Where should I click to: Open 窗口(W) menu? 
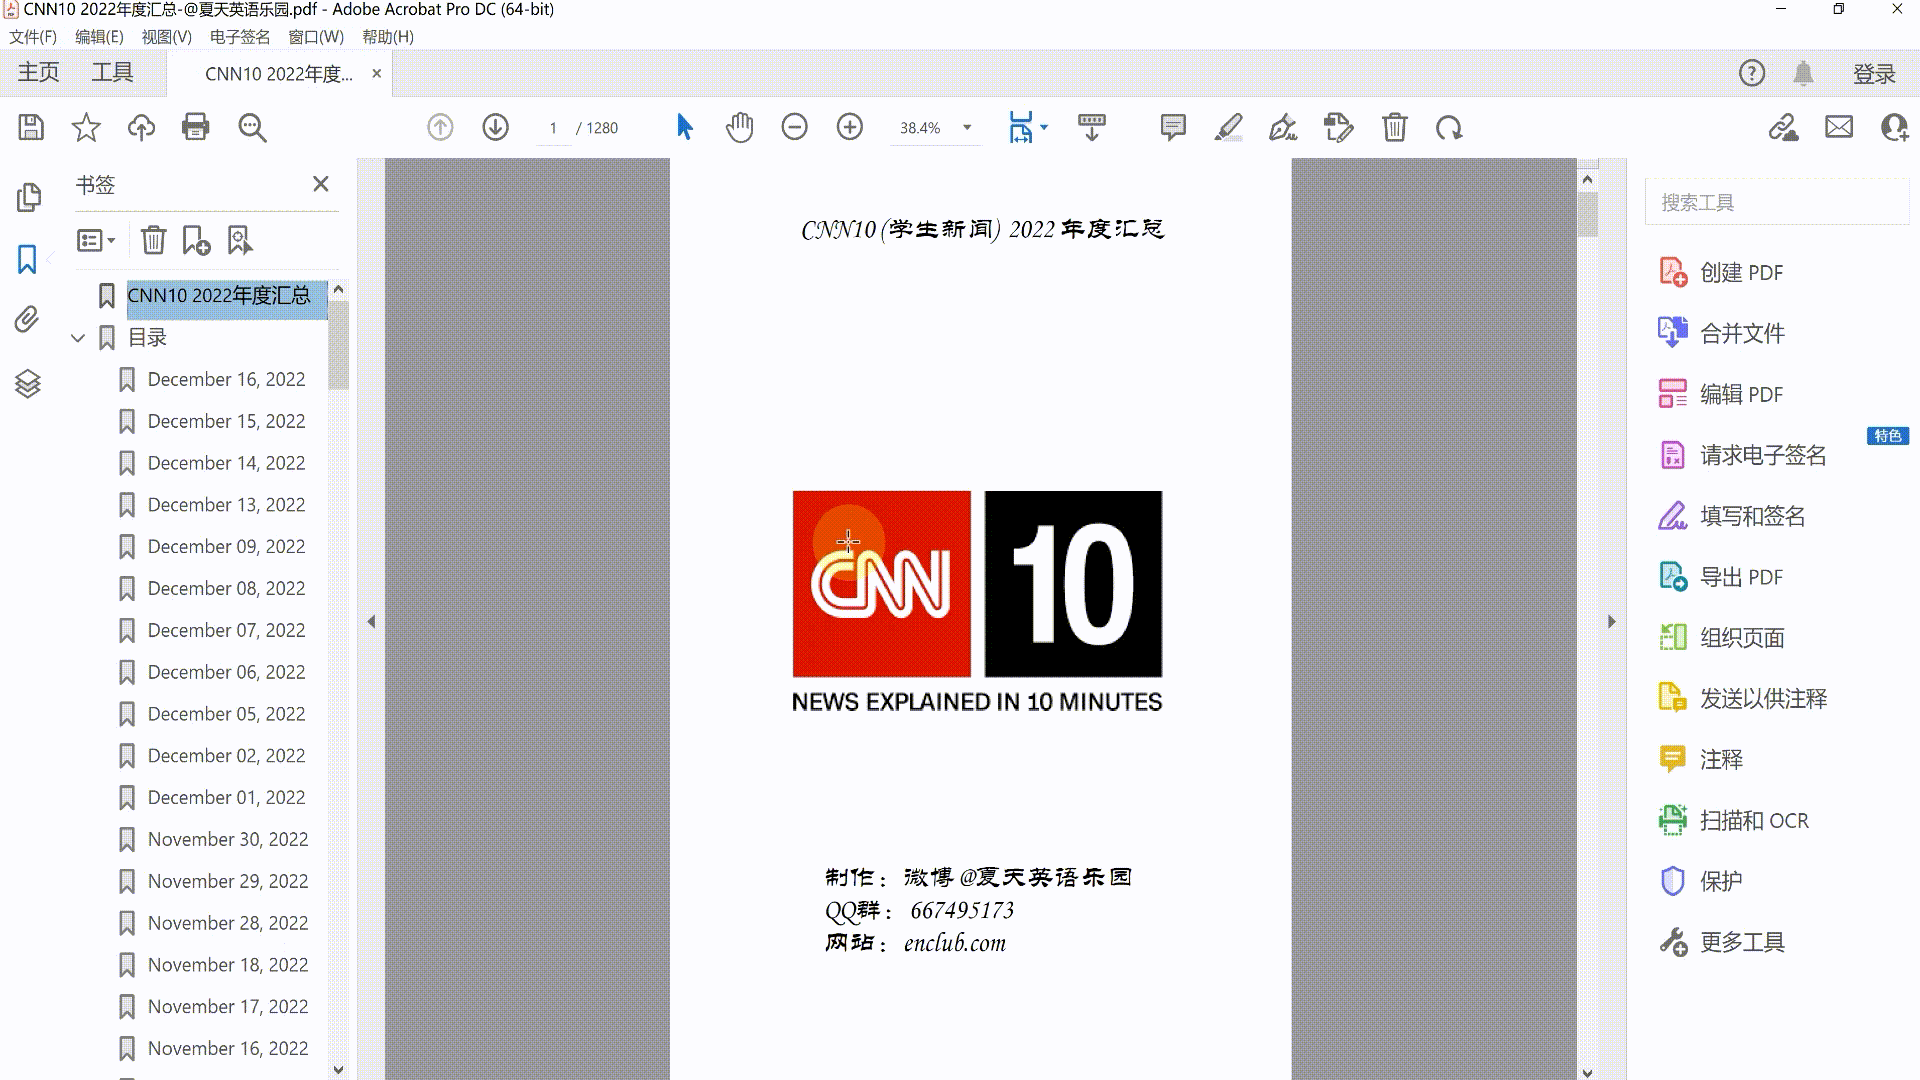[316, 37]
